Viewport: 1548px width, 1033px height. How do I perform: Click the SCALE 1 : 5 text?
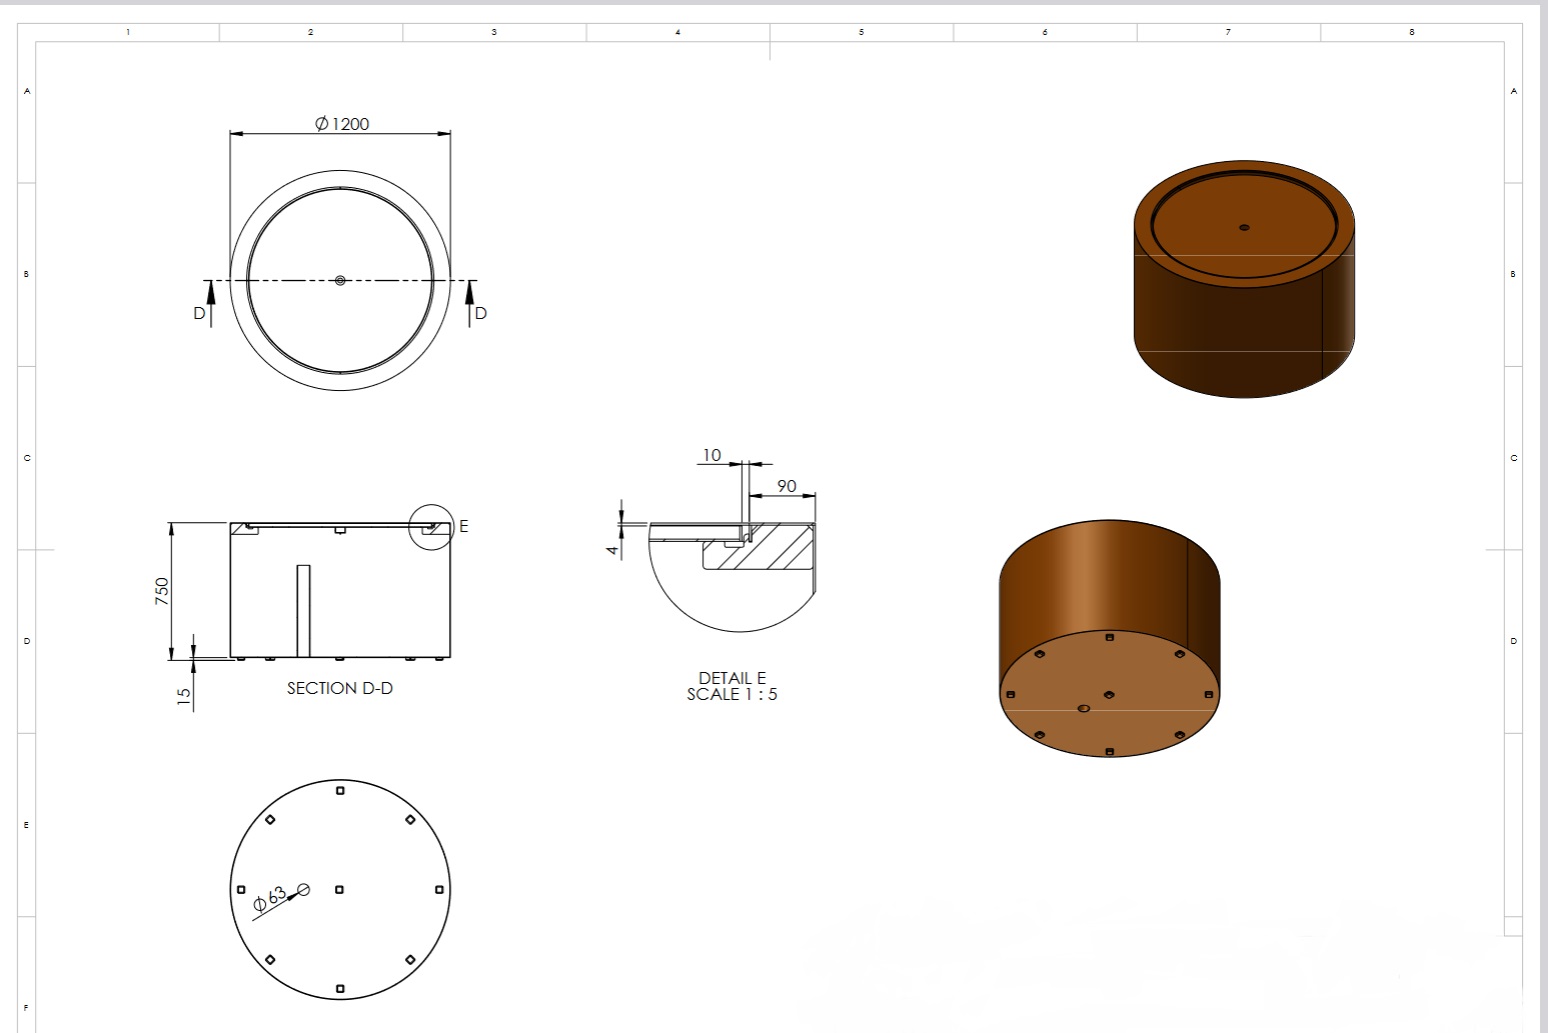click(x=732, y=694)
